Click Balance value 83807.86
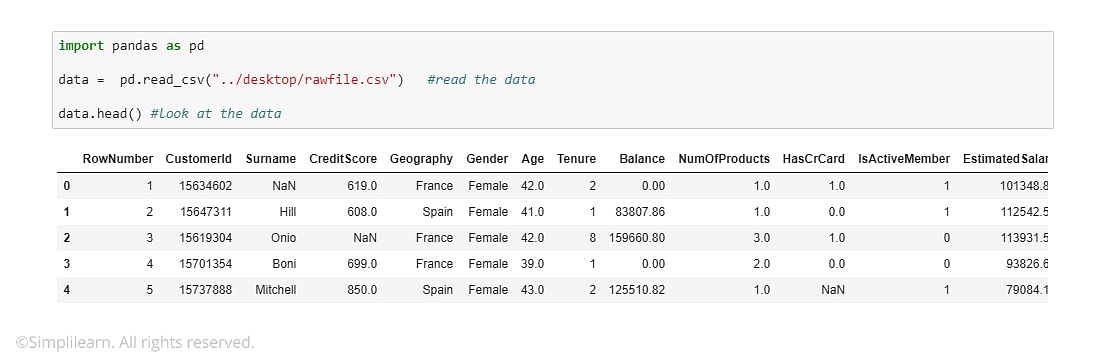Screen dimensions: 1100x360 tap(639, 212)
